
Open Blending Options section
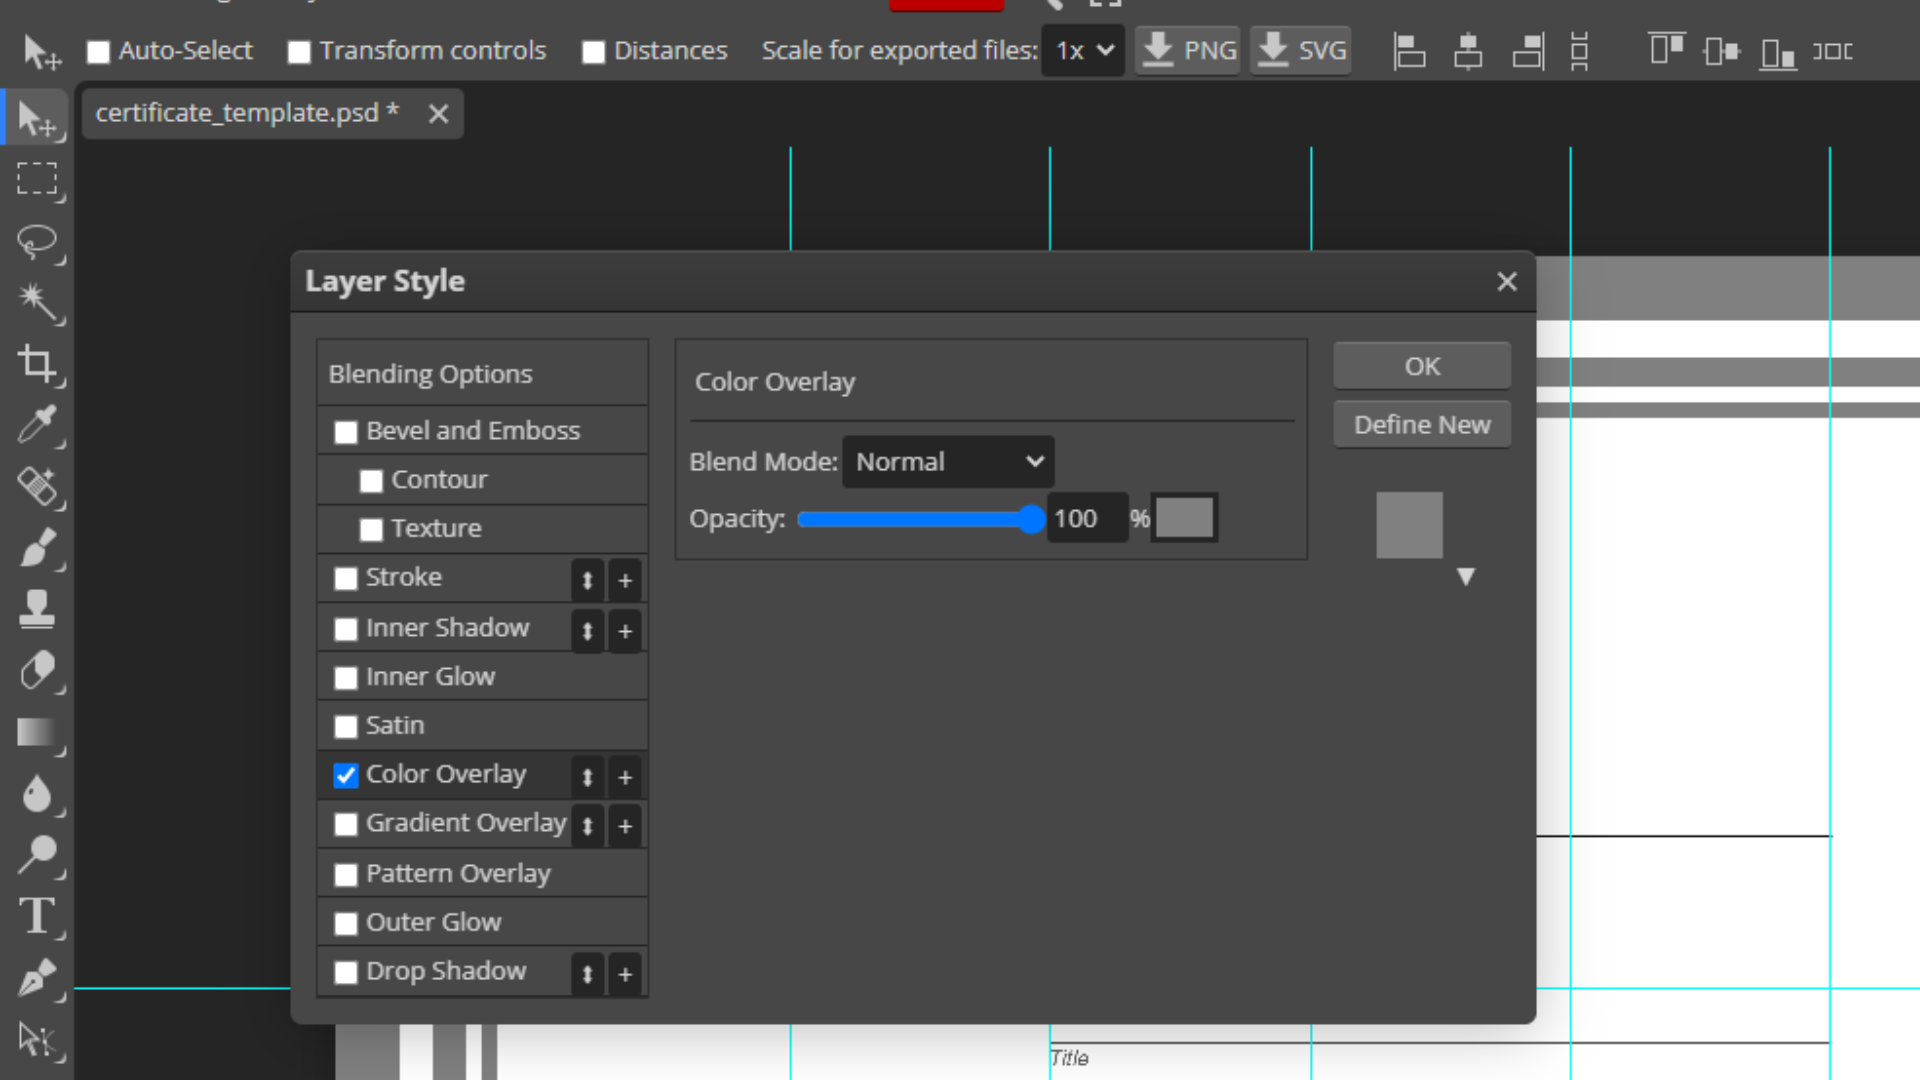tap(431, 374)
